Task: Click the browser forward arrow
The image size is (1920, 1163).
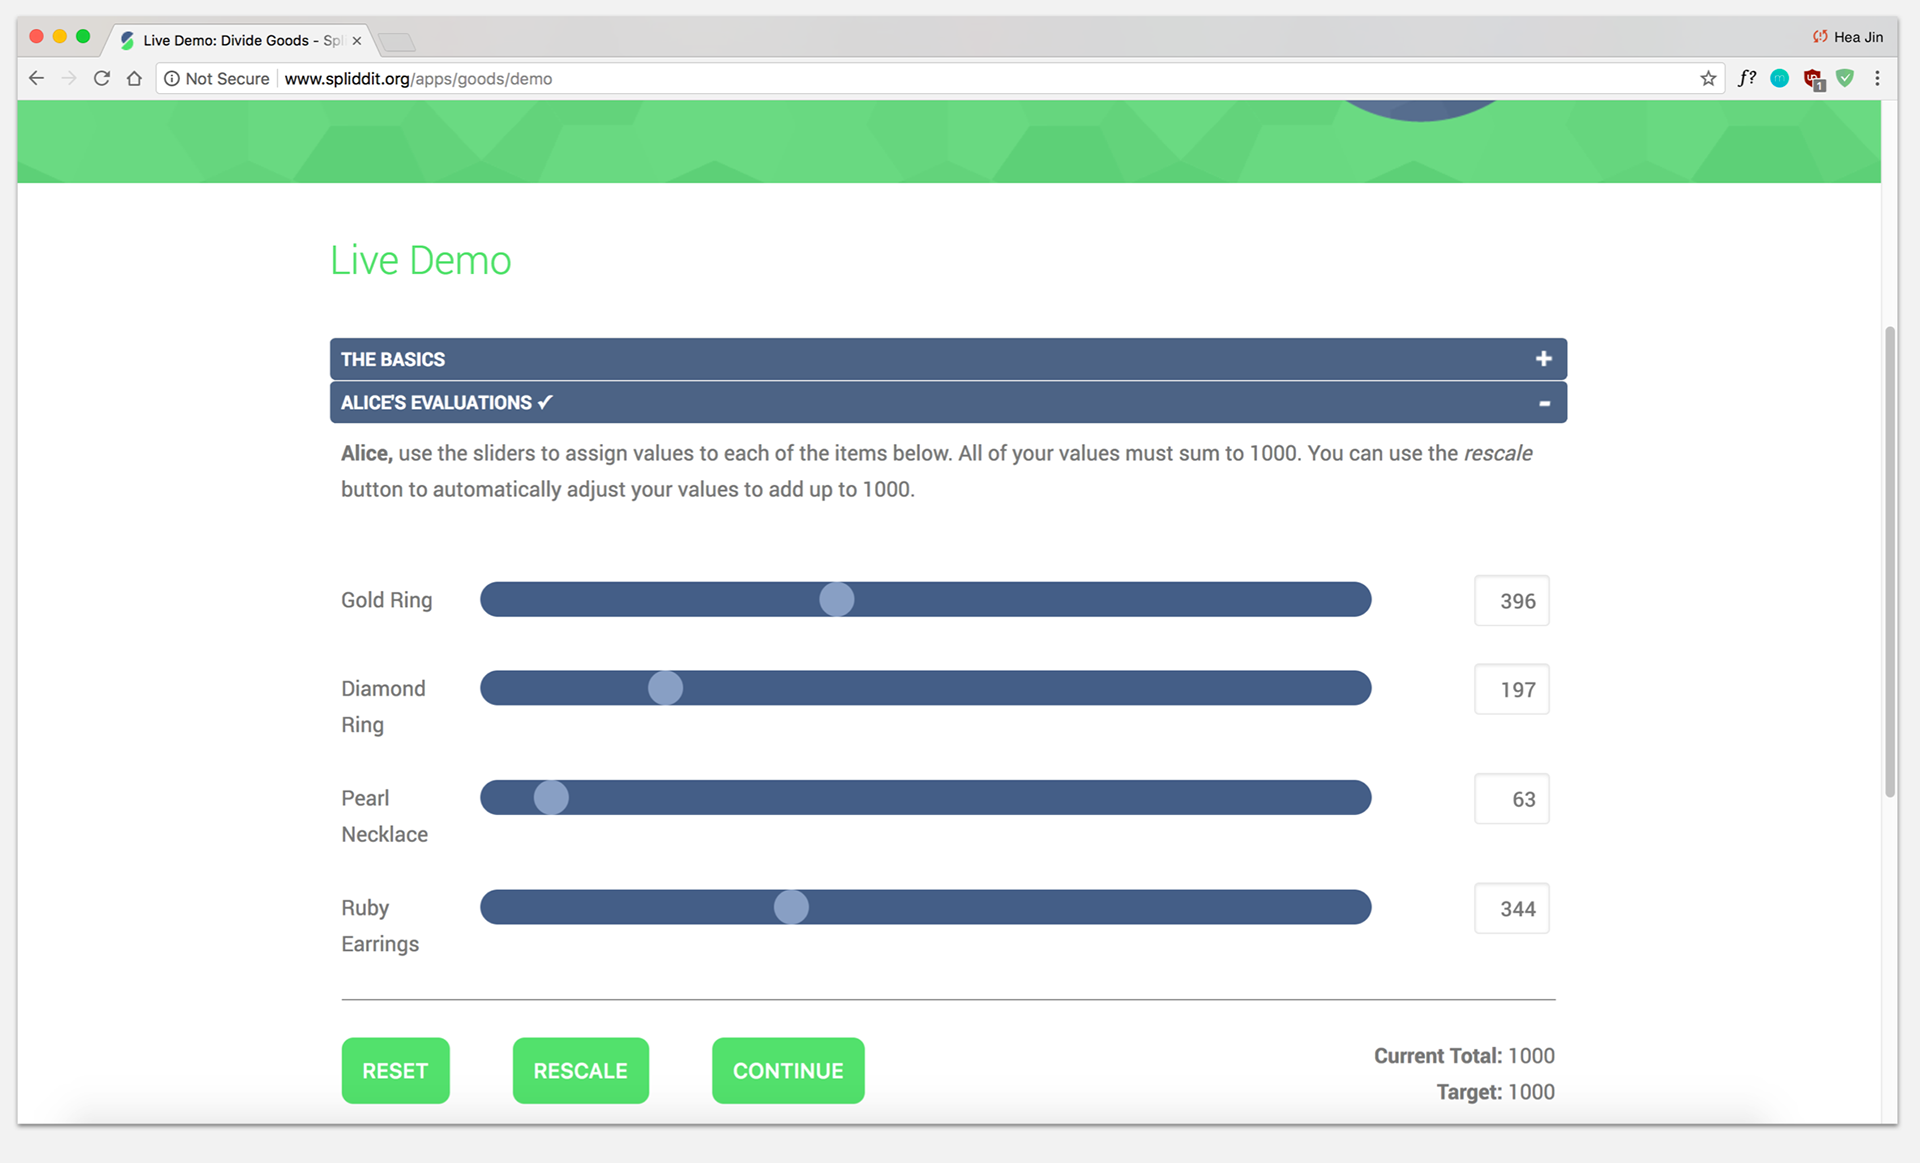Action: coord(68,78)
